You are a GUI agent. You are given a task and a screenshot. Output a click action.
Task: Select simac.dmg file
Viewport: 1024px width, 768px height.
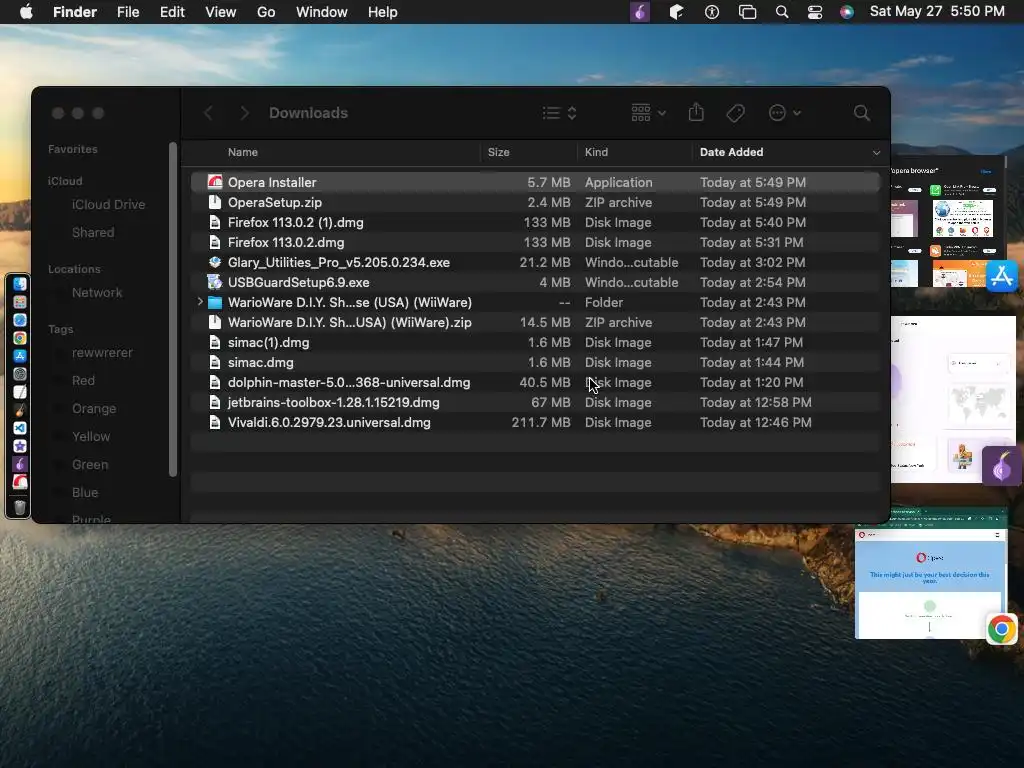pos(536,362)
